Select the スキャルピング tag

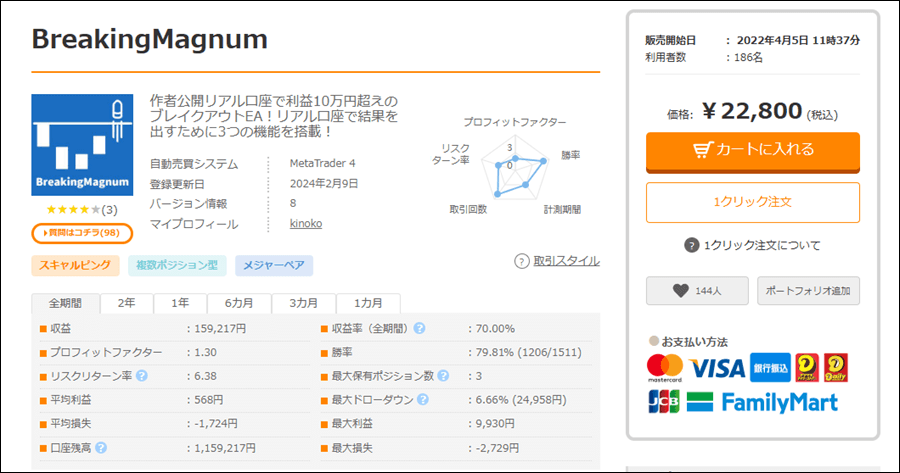tap(75, 265)
